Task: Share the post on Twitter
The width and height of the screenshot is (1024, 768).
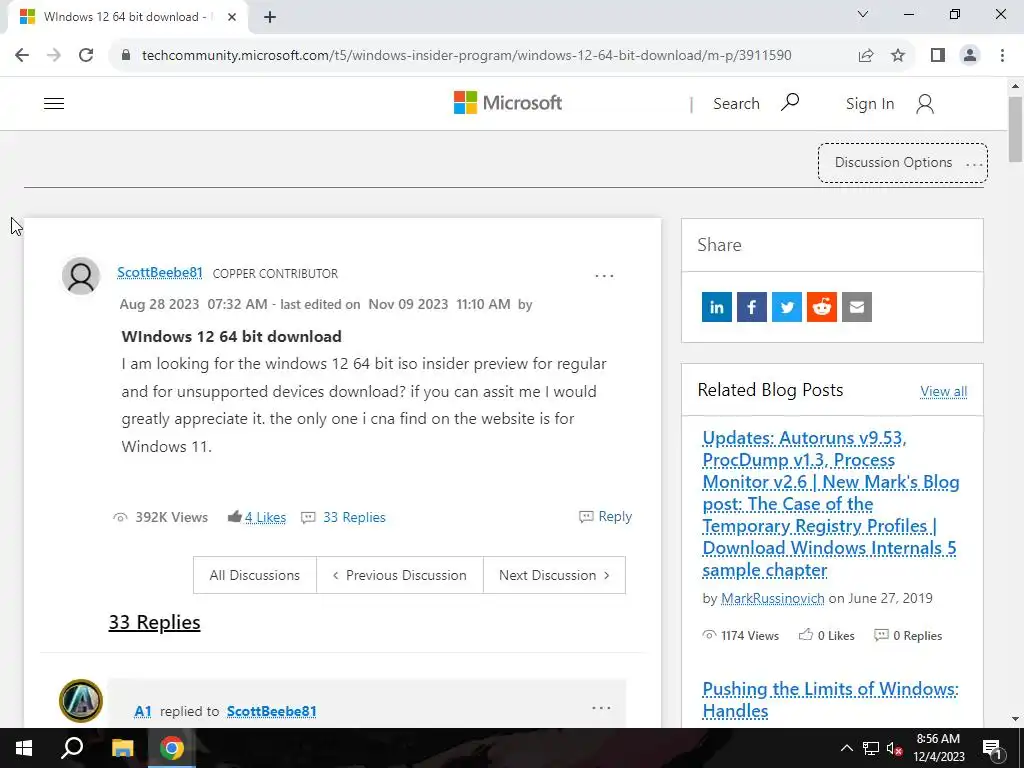Action: [786, 307]
